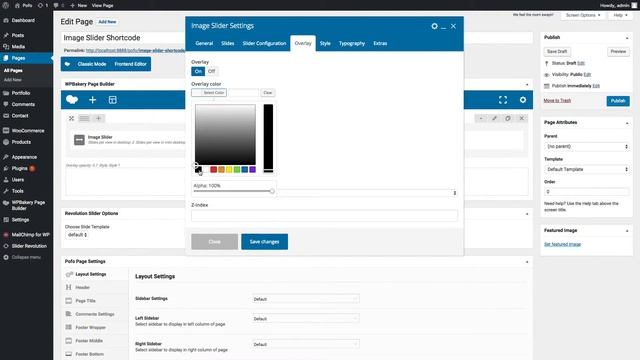Click the gray Close button in the dialog
This screenshot has height=360, width=640.
click(x=215, y=242)
